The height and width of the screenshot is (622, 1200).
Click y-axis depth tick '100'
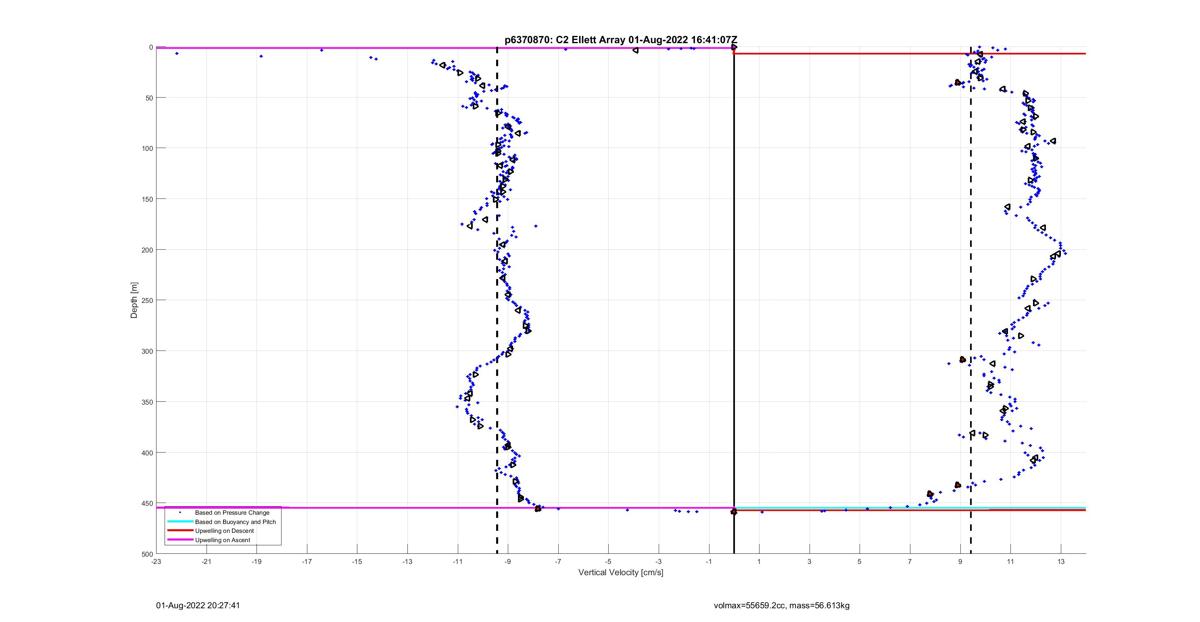coord(145,148)
